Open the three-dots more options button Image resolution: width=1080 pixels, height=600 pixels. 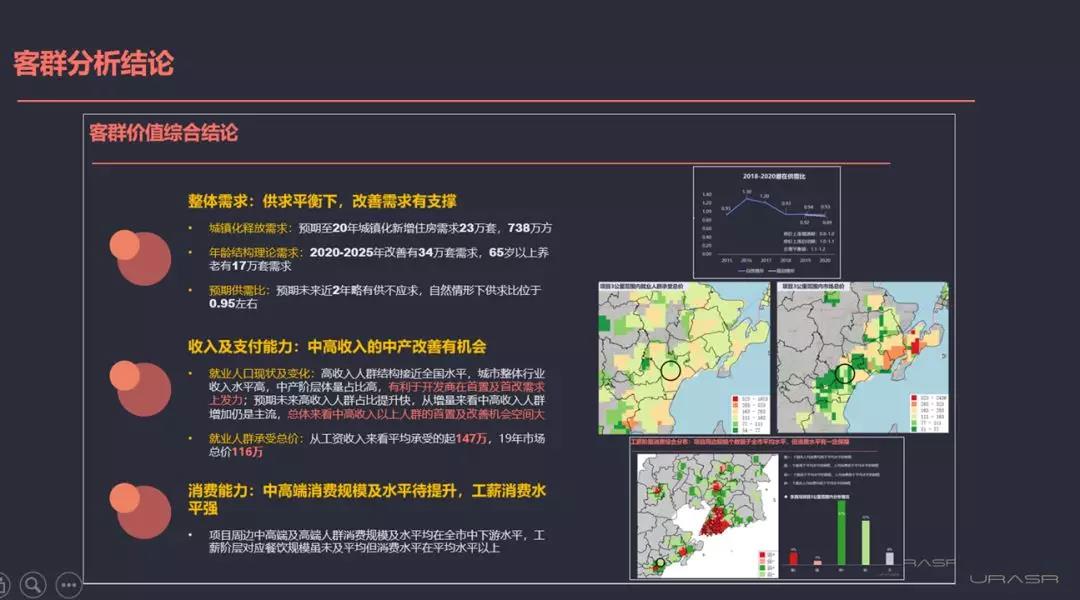pyautogui.click(x=69, y=585)
